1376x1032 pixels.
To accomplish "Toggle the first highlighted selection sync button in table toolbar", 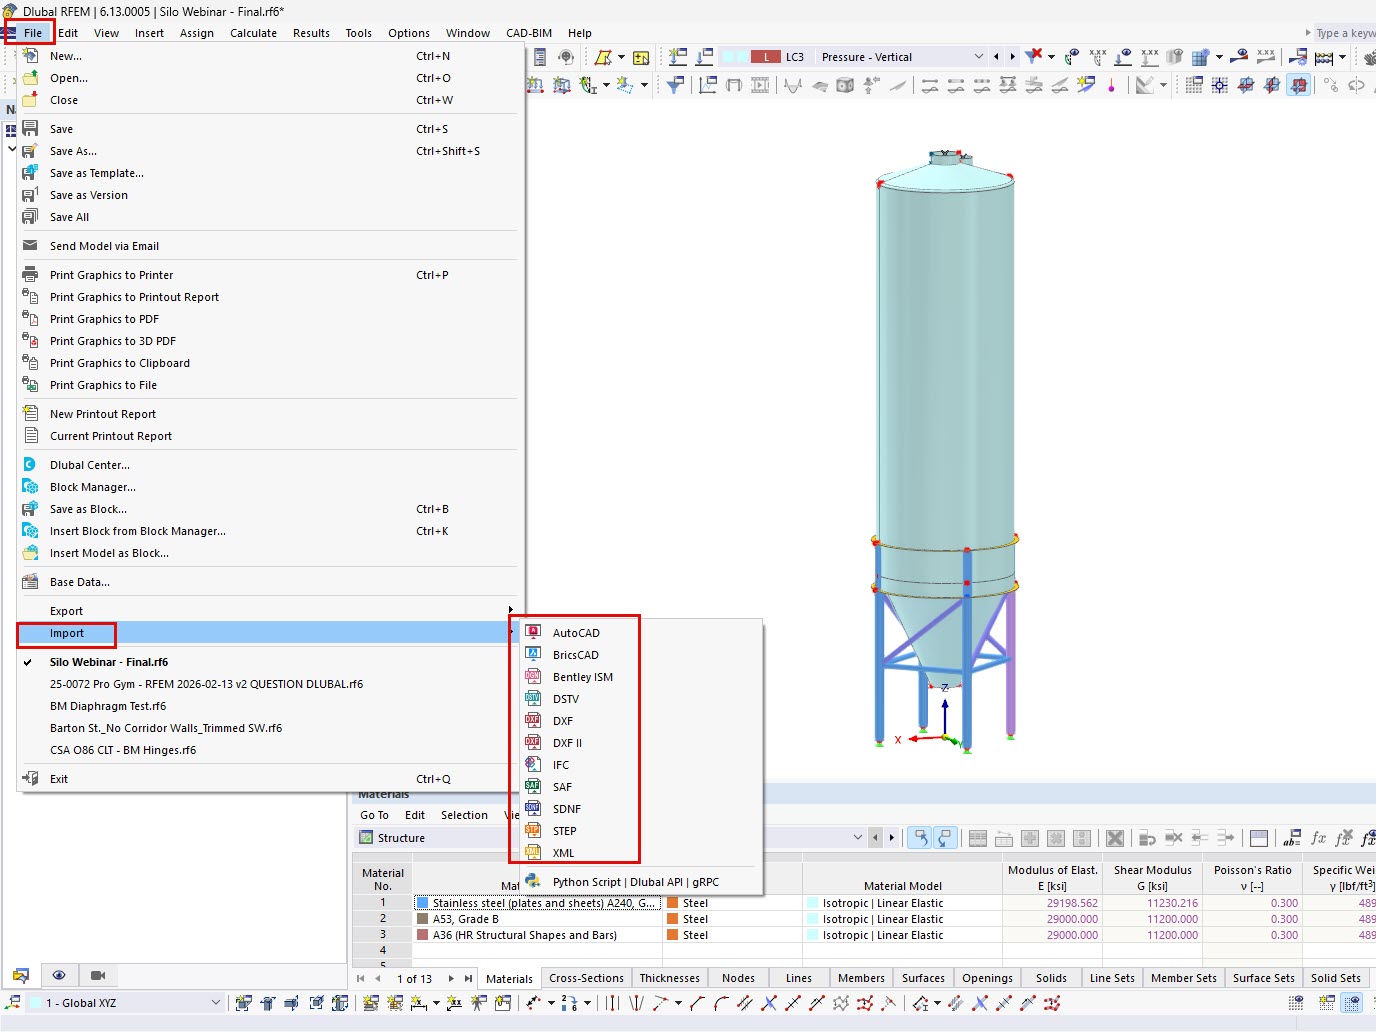I will coord(918,838).
